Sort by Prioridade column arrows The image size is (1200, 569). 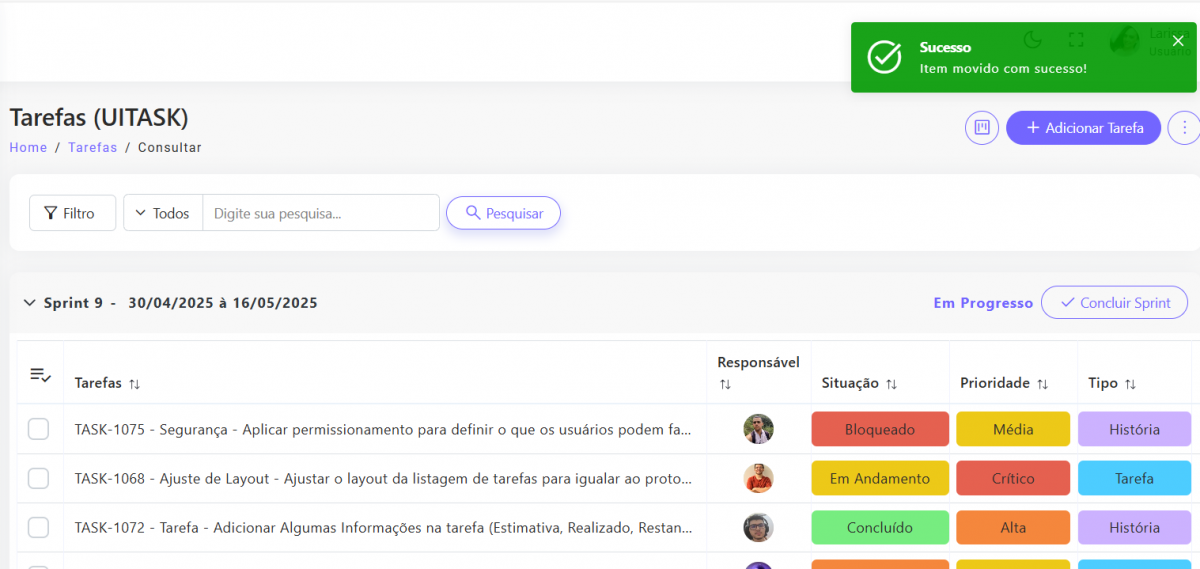coord(1042,384)
